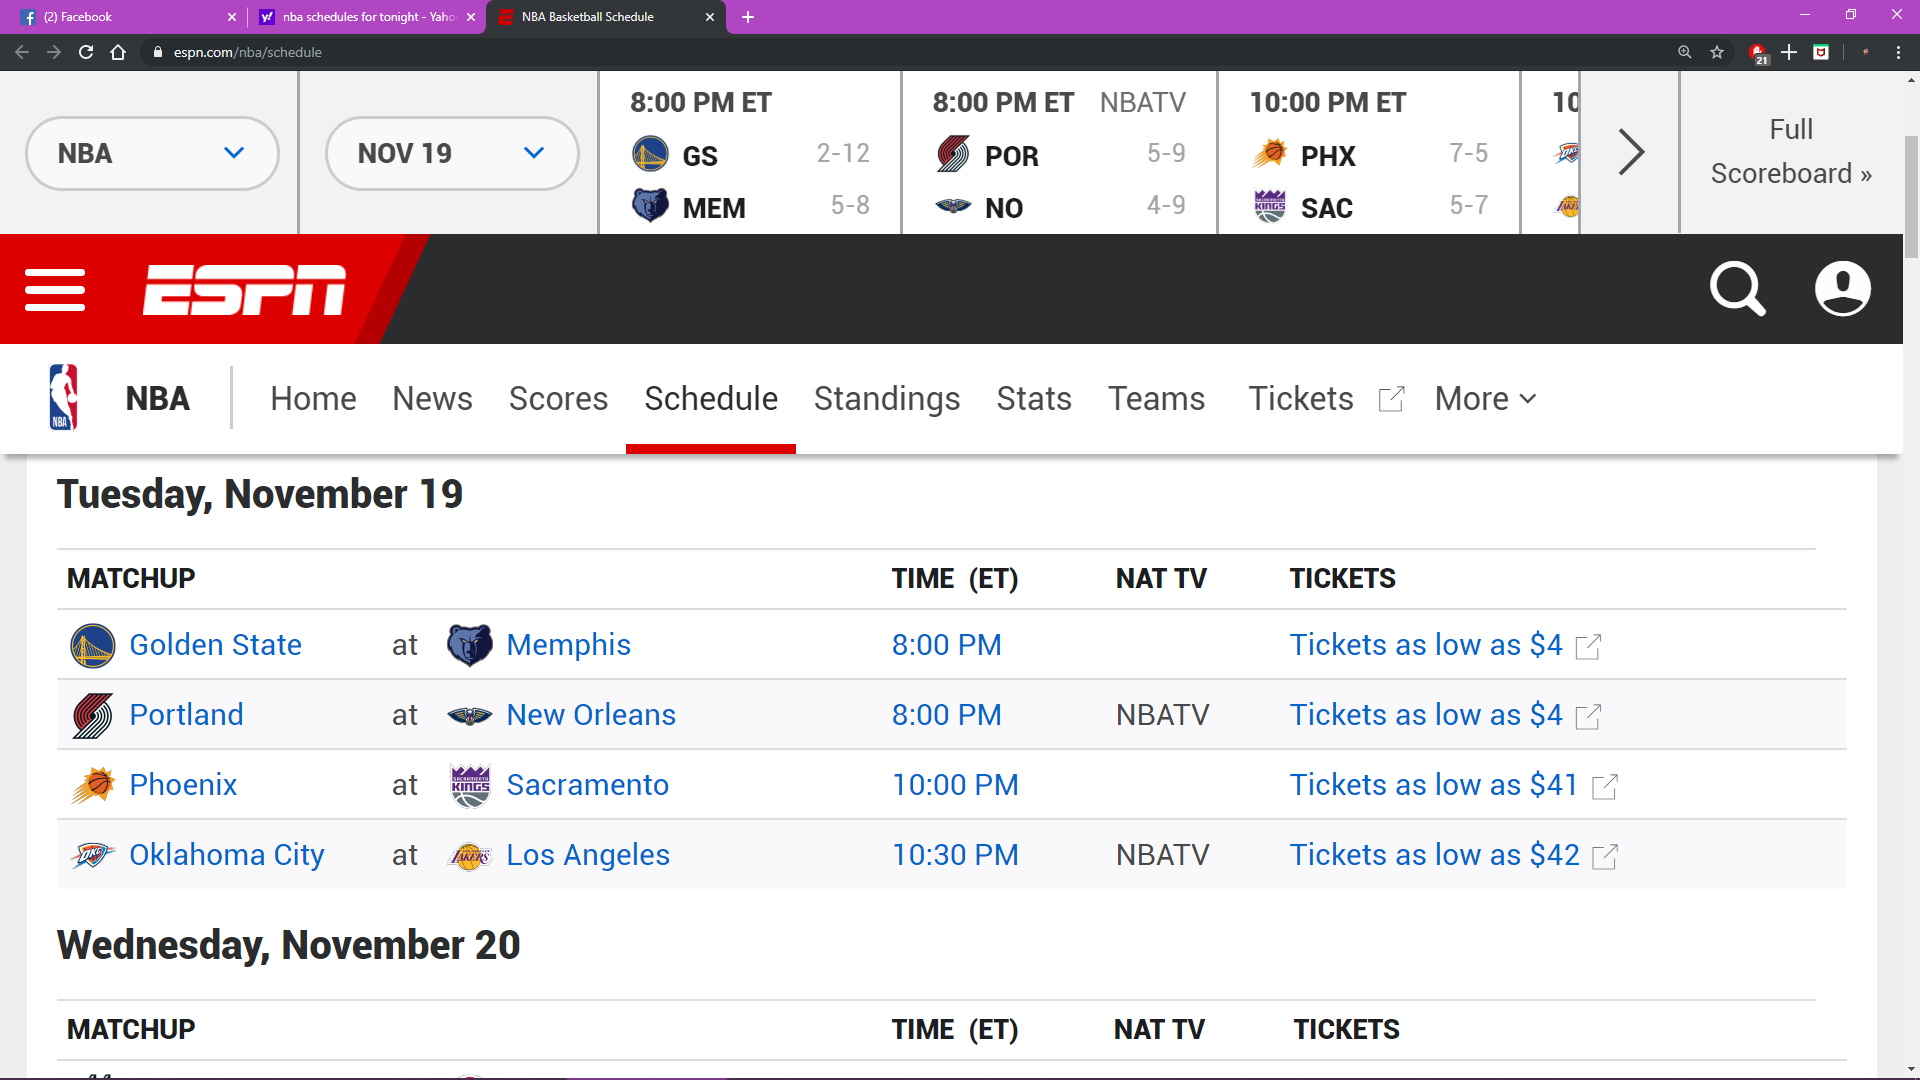Open the Oklahoma City team link
The width and height of the screenshot is (1920, 1080).
pyautogui.click(x=227, y=855)
